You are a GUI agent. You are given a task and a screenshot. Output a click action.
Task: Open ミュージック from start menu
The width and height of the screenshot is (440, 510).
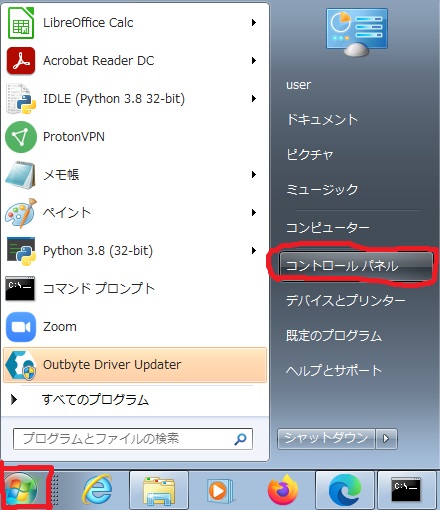pos(322,190)
